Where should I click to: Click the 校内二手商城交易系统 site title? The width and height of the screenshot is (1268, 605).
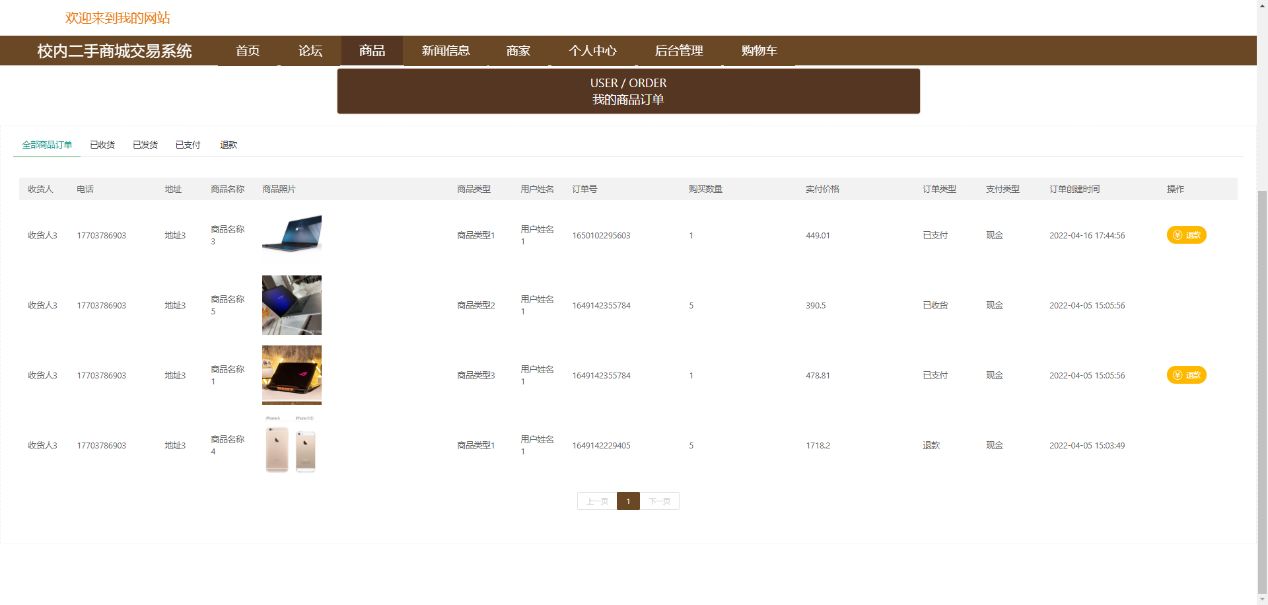point(115,51)
